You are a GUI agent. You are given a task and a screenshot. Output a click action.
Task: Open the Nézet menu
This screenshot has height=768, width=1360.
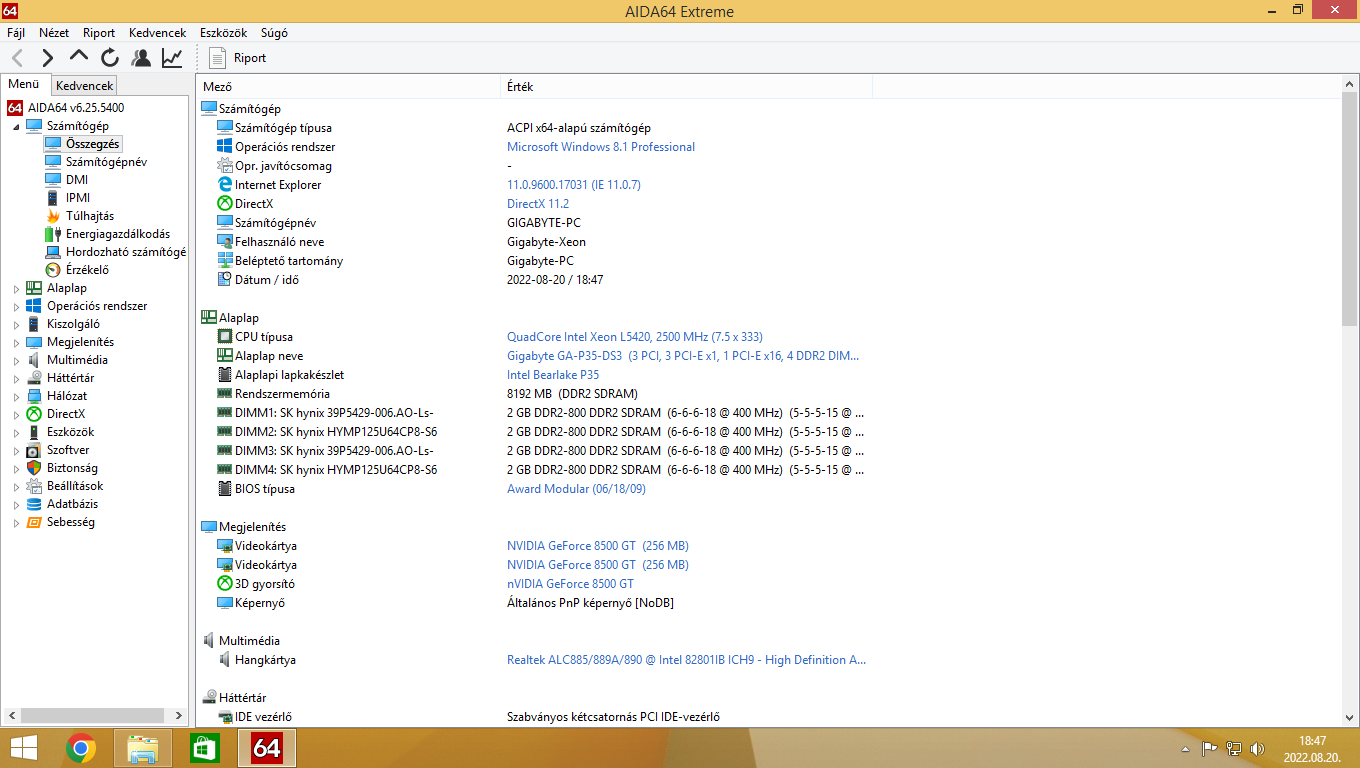tap(54, 33)
